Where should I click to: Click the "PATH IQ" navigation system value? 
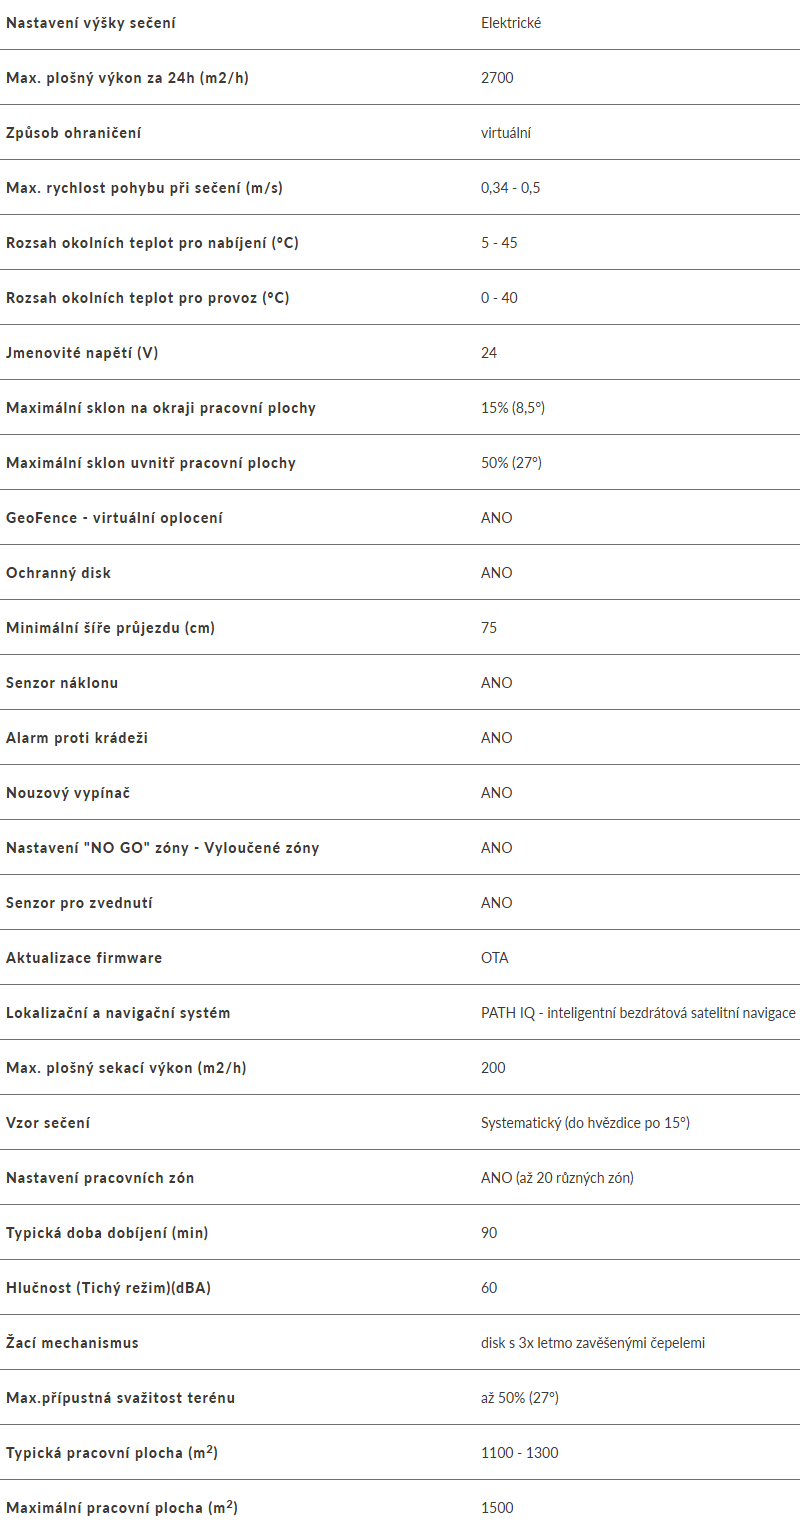638,1012
